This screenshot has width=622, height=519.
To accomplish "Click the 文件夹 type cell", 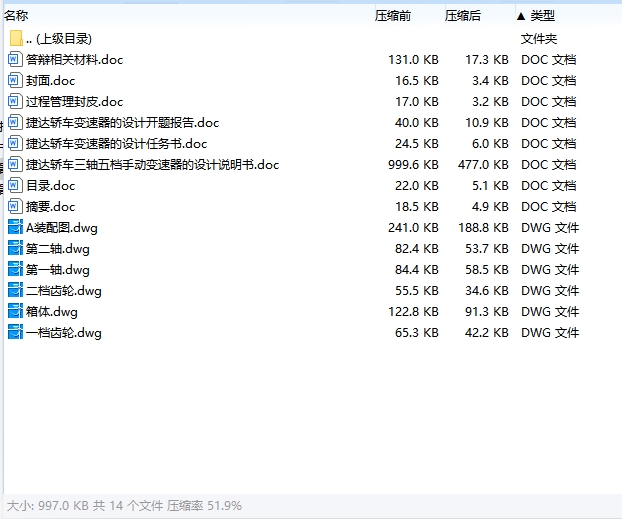I will [539, 38].
